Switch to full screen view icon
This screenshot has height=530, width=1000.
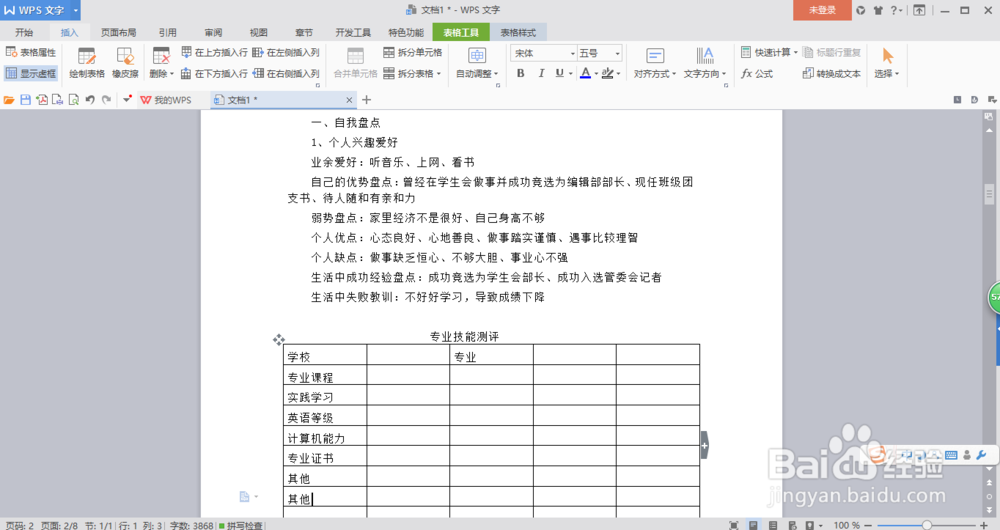(733, 525)
